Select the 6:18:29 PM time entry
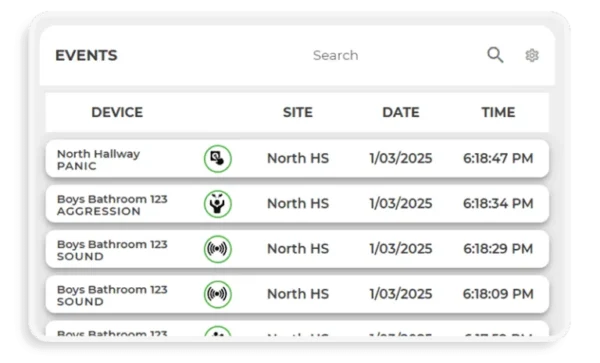Screen dimensions: 600x363 point(498,249)
